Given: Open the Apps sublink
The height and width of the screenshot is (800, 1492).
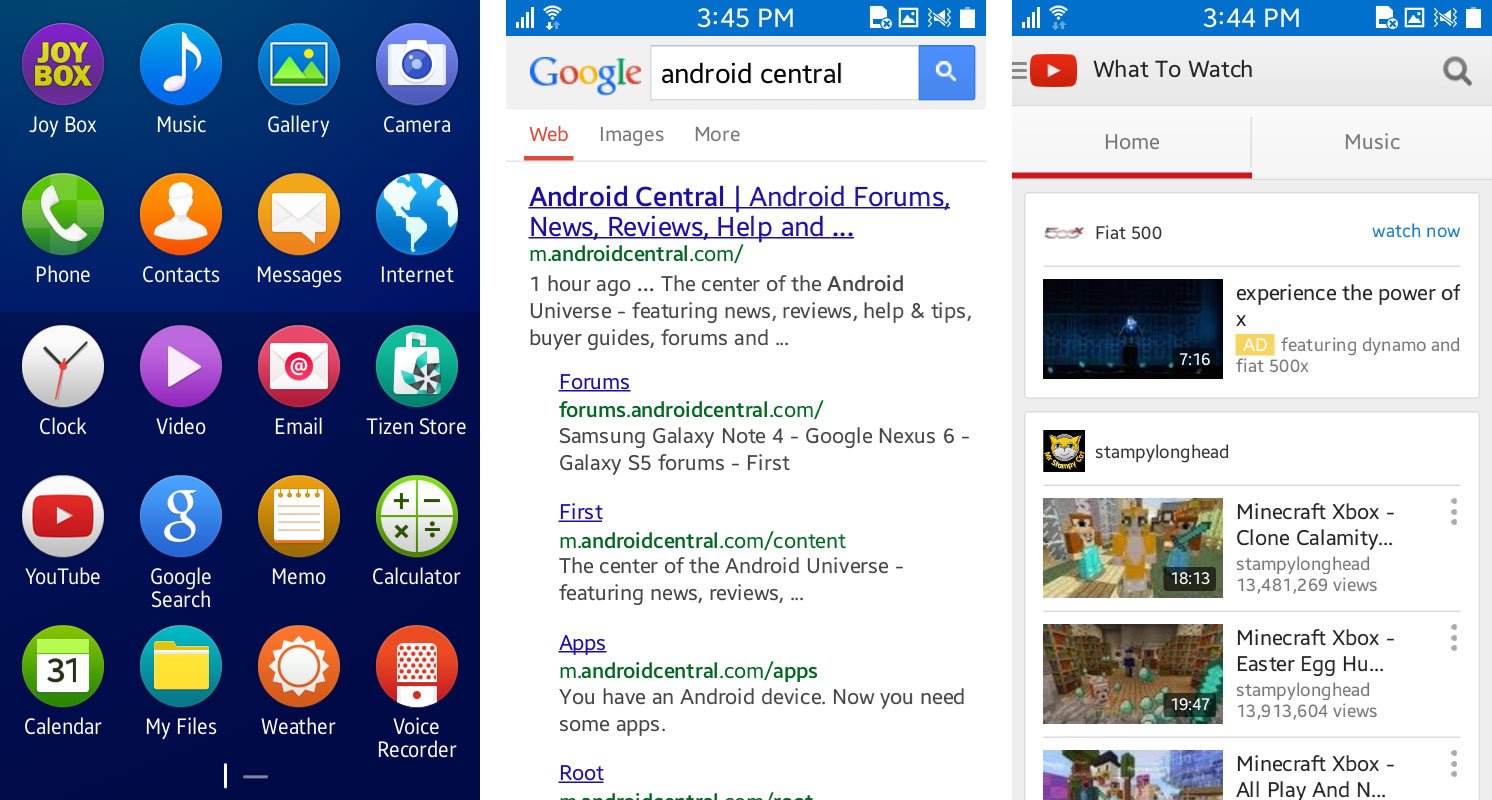Looking at the screenshot, I should [582, 643].
